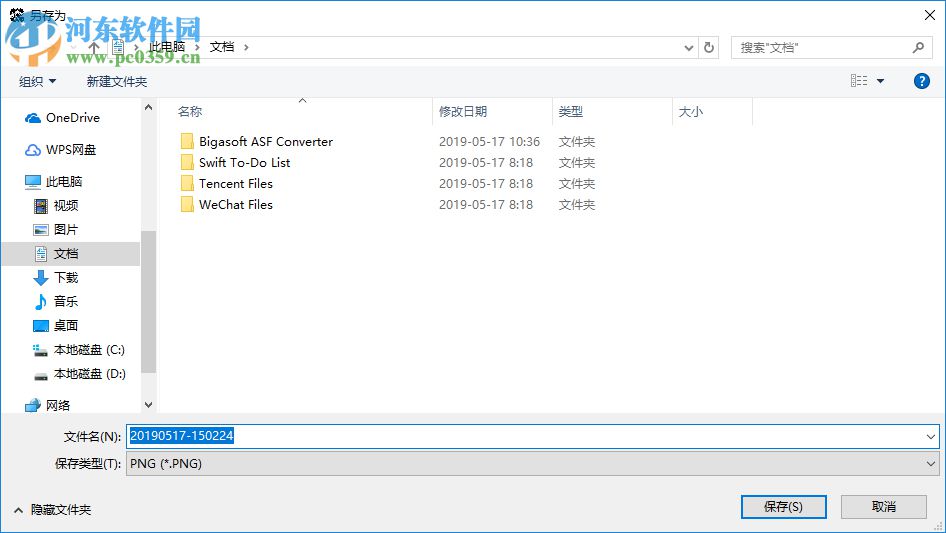Image resolution: width=946 pixels, height=533 pixels.
Task: Select 文档 in the breadcrumb path
Action: (221, 47)
